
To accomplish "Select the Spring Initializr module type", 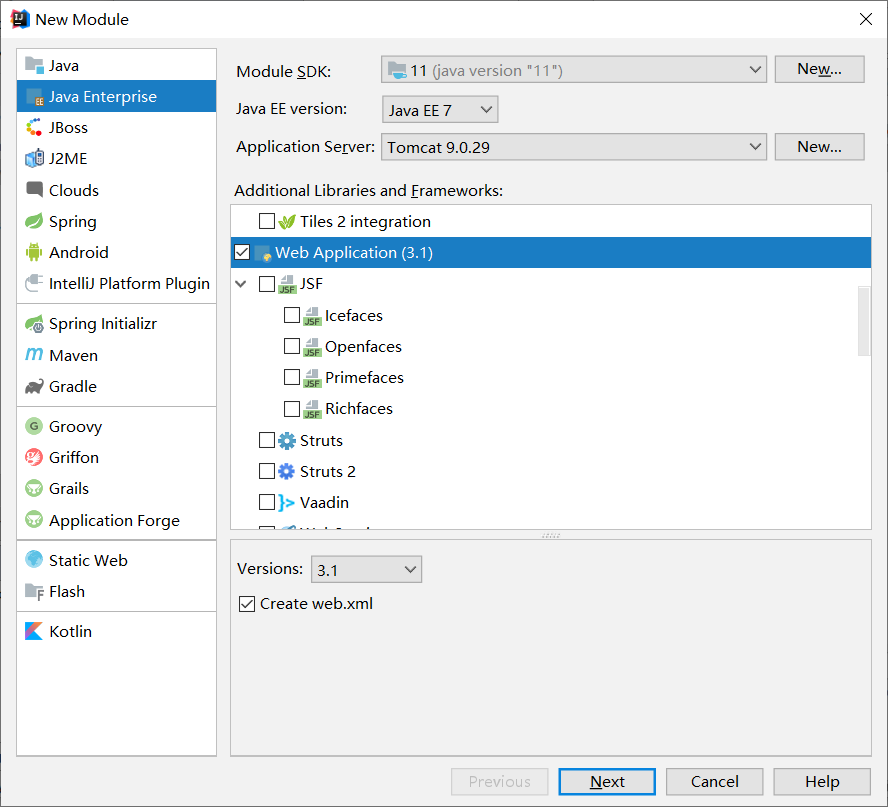I will click(x=117, y=324).
